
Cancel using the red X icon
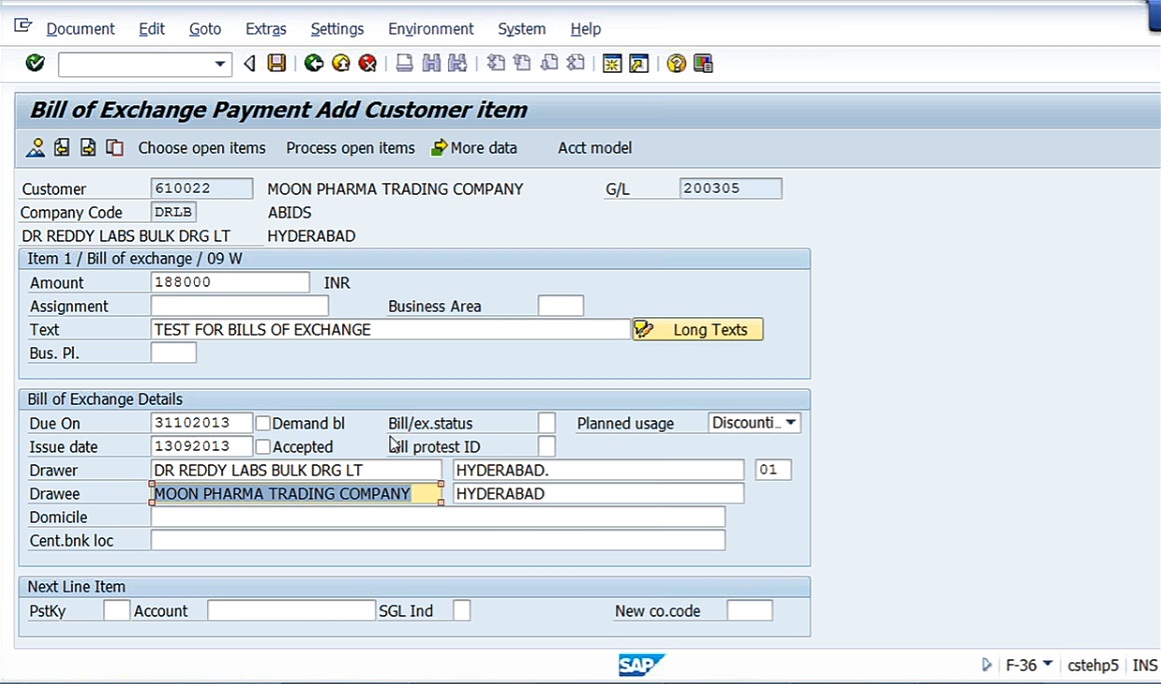coord(367,63)
